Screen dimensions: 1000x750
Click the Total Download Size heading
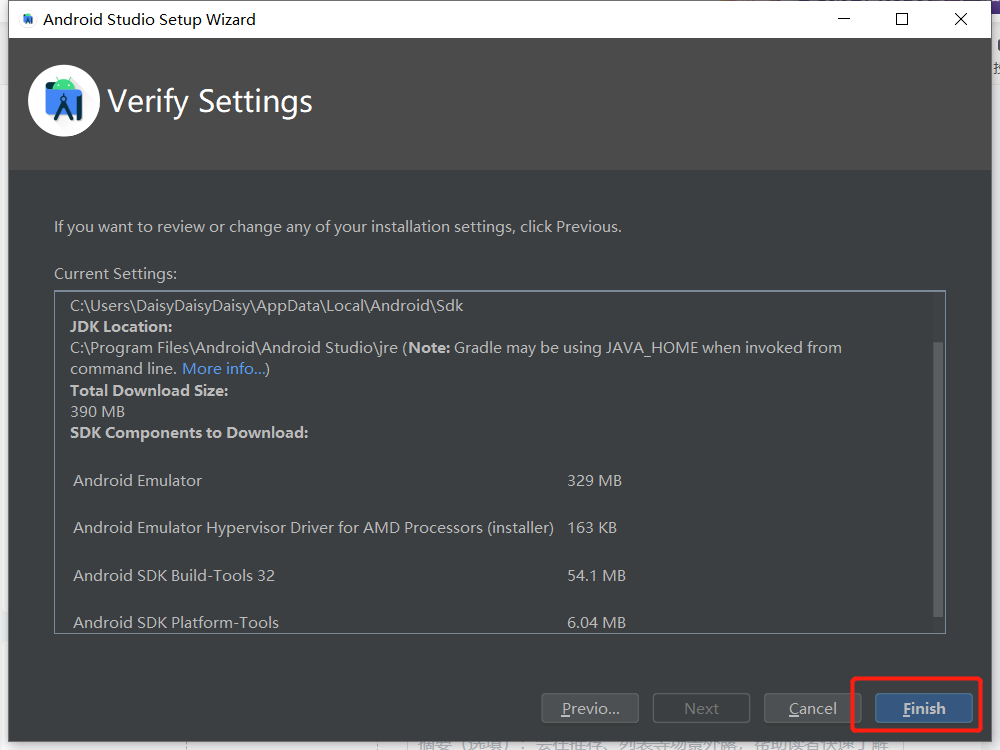pyautogui.click(x=149, y=390)
